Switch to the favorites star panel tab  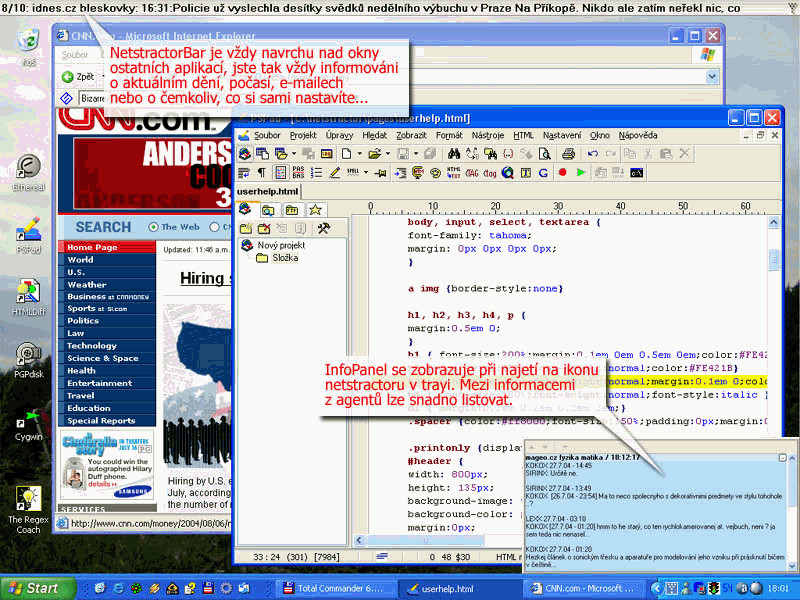316,210
